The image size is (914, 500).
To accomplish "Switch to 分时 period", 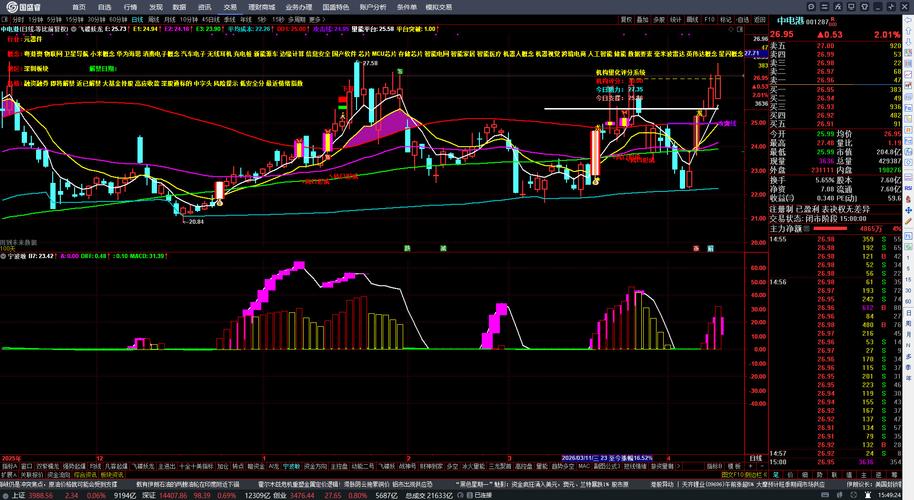I will (18, 19).
